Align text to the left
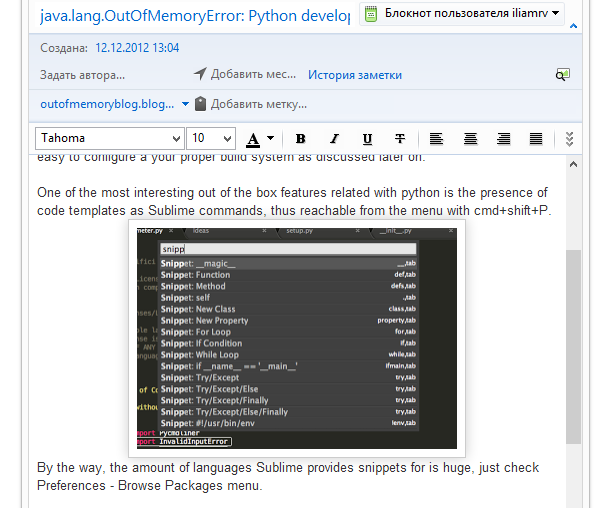The width and height of the screenshot is (600, 508). pos(436,138)
